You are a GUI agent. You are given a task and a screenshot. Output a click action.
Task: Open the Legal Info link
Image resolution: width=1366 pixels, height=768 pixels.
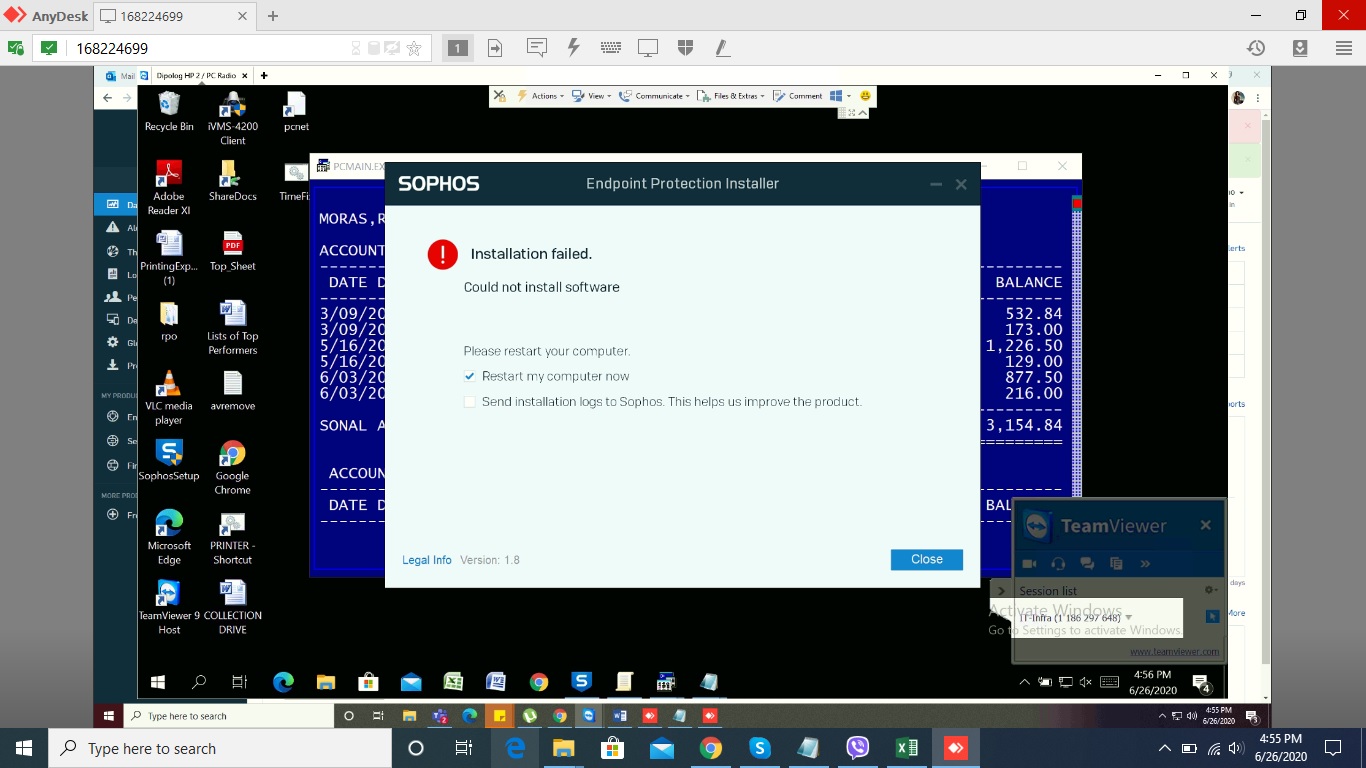(x=427, y=560)
